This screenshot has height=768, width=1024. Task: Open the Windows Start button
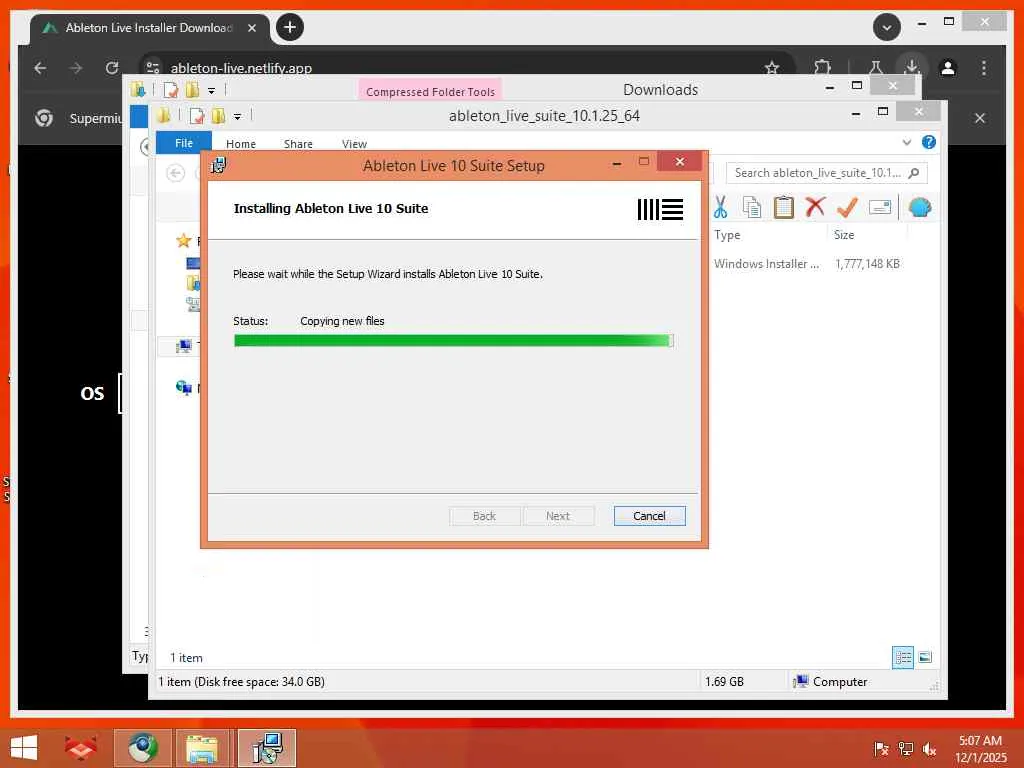pyautogui.click(x=24, y=748)
